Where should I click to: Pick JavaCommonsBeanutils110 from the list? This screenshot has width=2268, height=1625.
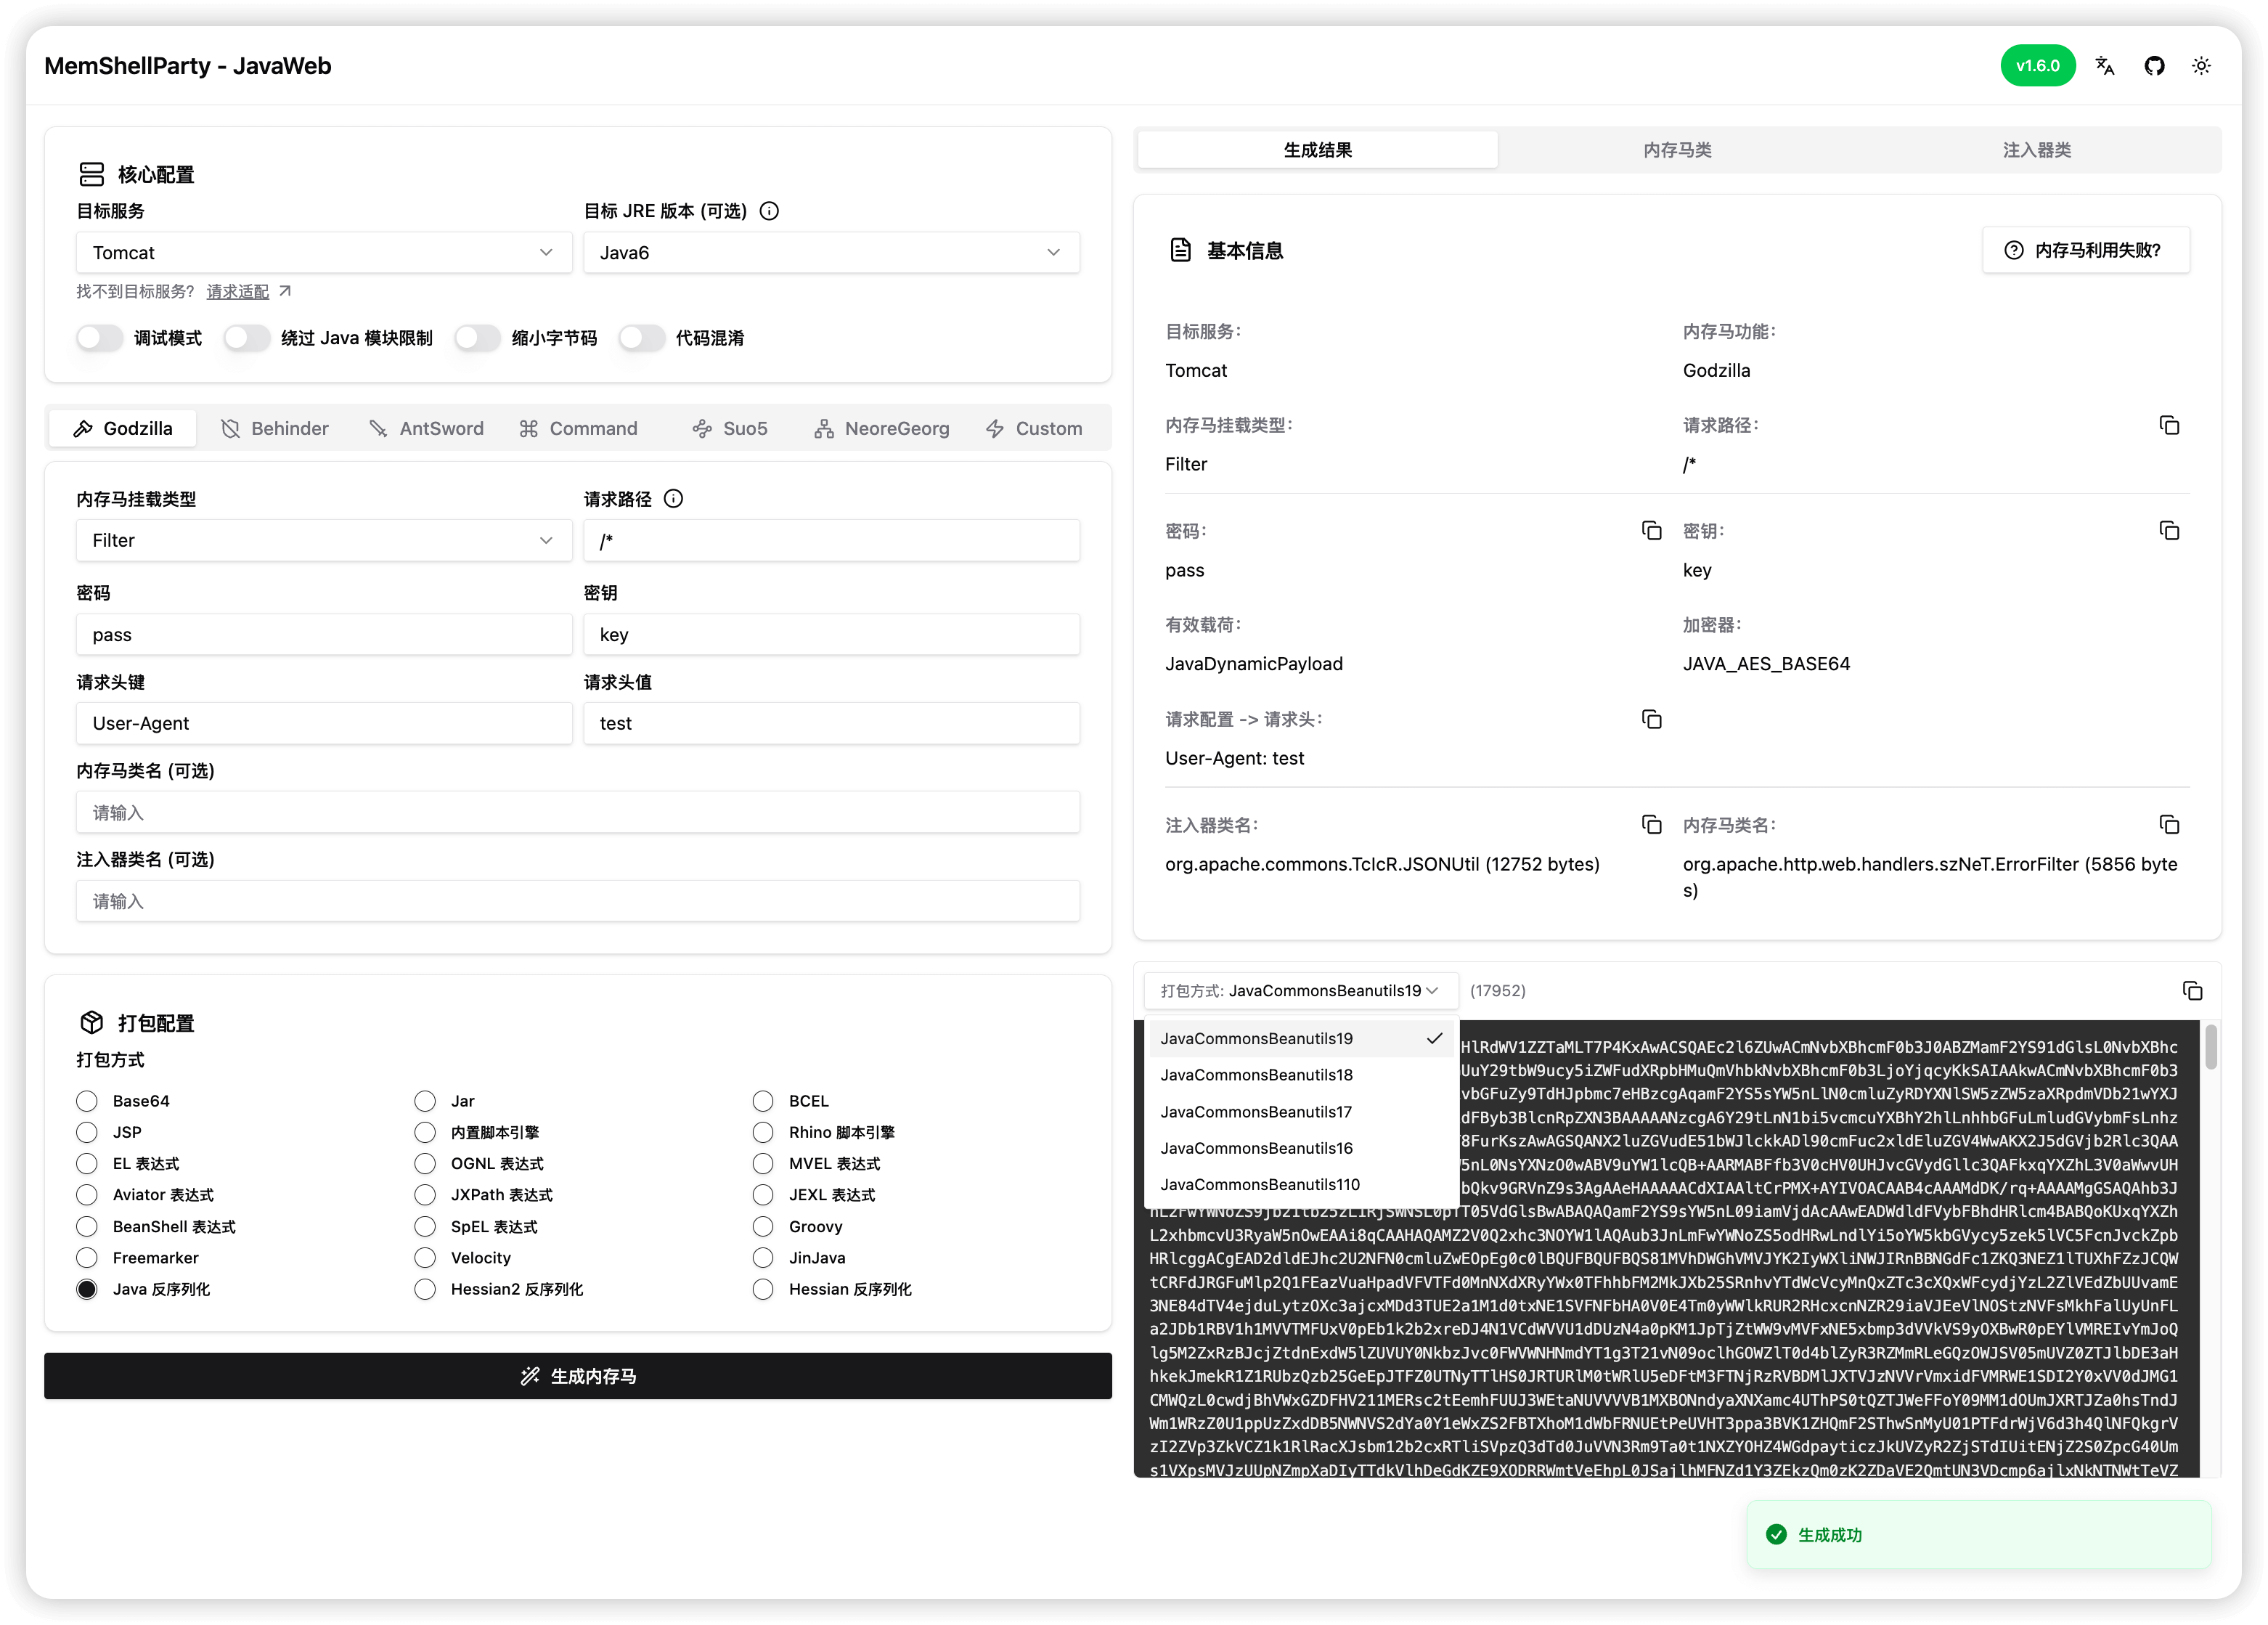pyautogui.click(x=1301, y=1185)
